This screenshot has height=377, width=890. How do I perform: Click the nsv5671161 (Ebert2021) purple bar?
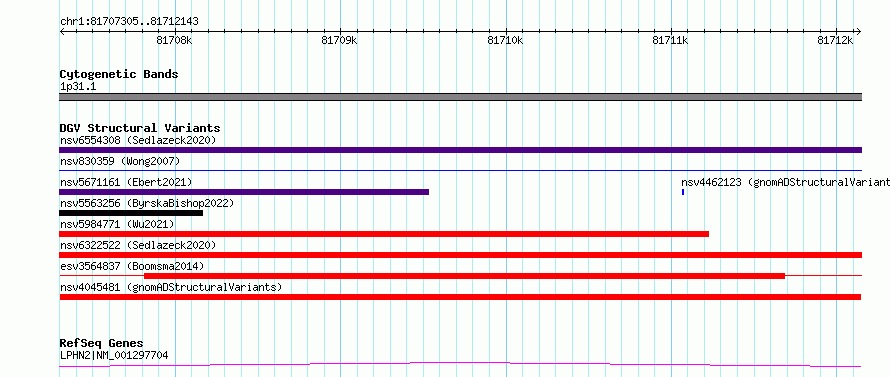click(244, 192)
